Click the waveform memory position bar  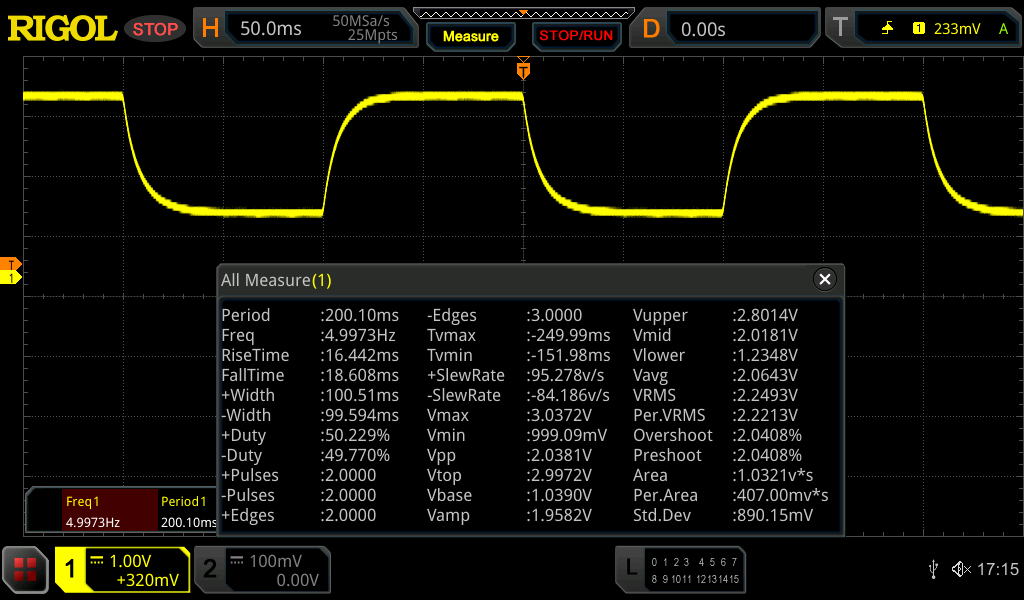(x=523, y=13)
